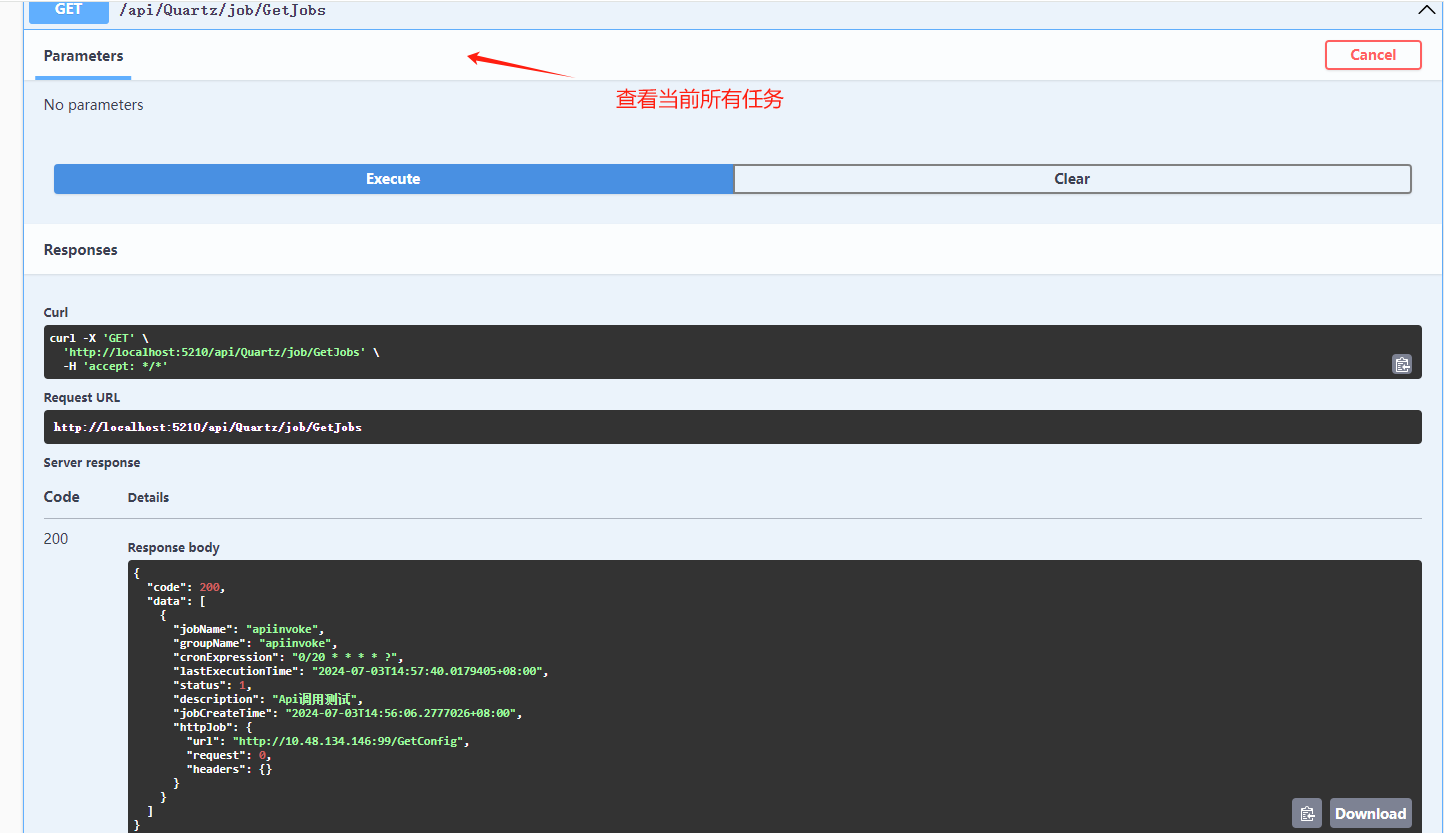Click the /api/Quartz/job/GetJobs endpoint path
This screenshot has width=1444, height=833.
(222, 10)
